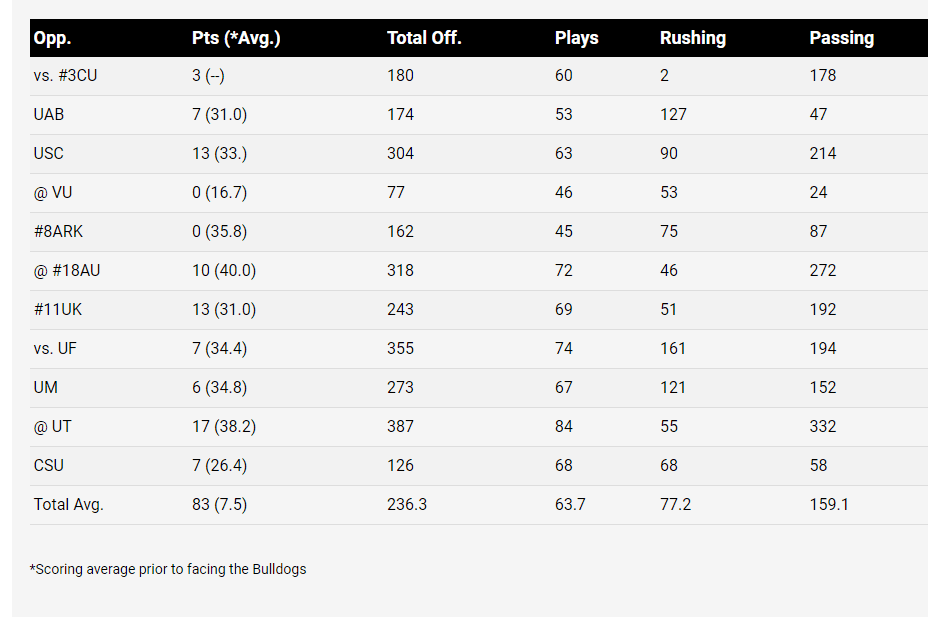Screen dimensions: 928x617
Task: Select the Total Off. column header
Action: (x=424, y=38)
